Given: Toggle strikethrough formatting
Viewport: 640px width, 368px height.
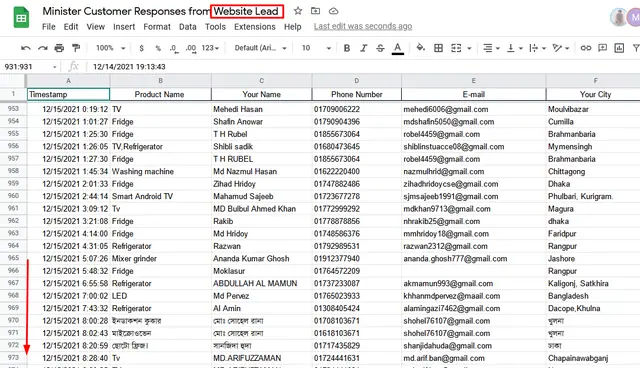Looking at the screenshot, I should (380, 48).
